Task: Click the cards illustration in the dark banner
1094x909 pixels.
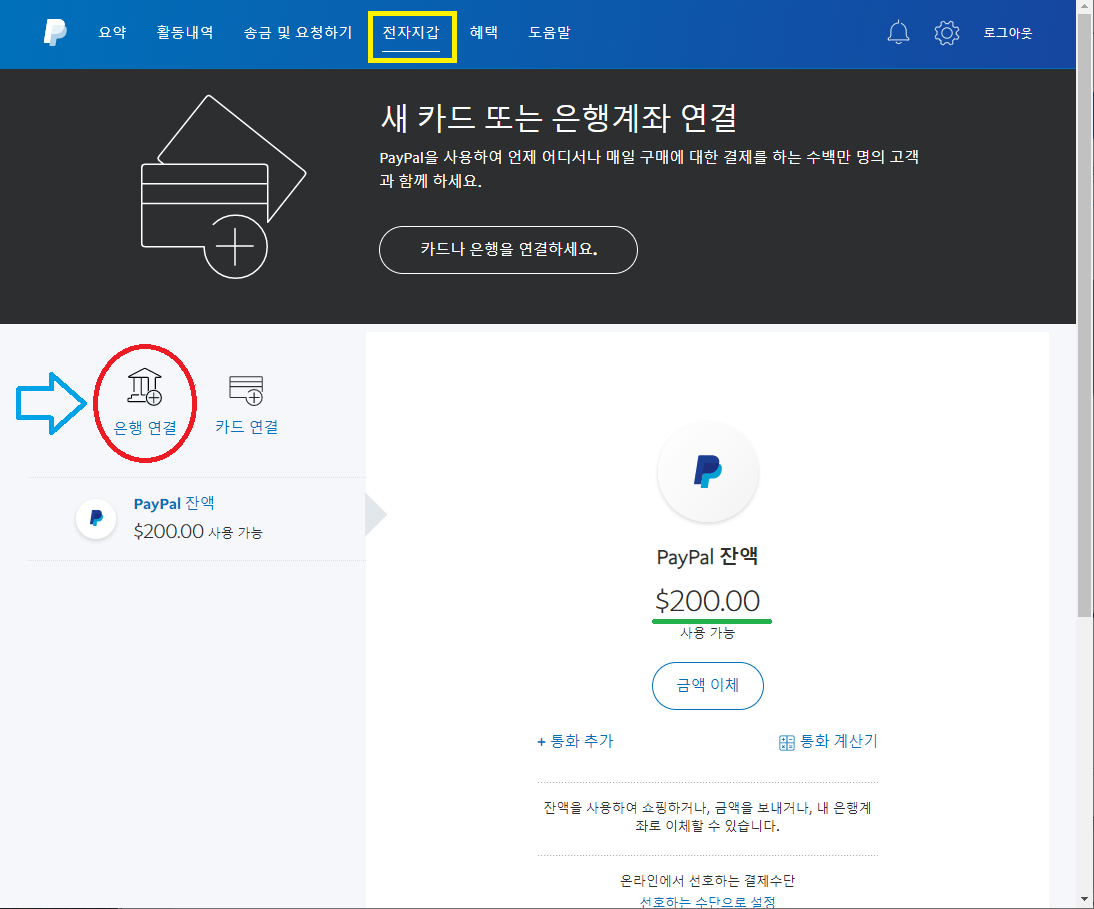Action: point(223,186)
